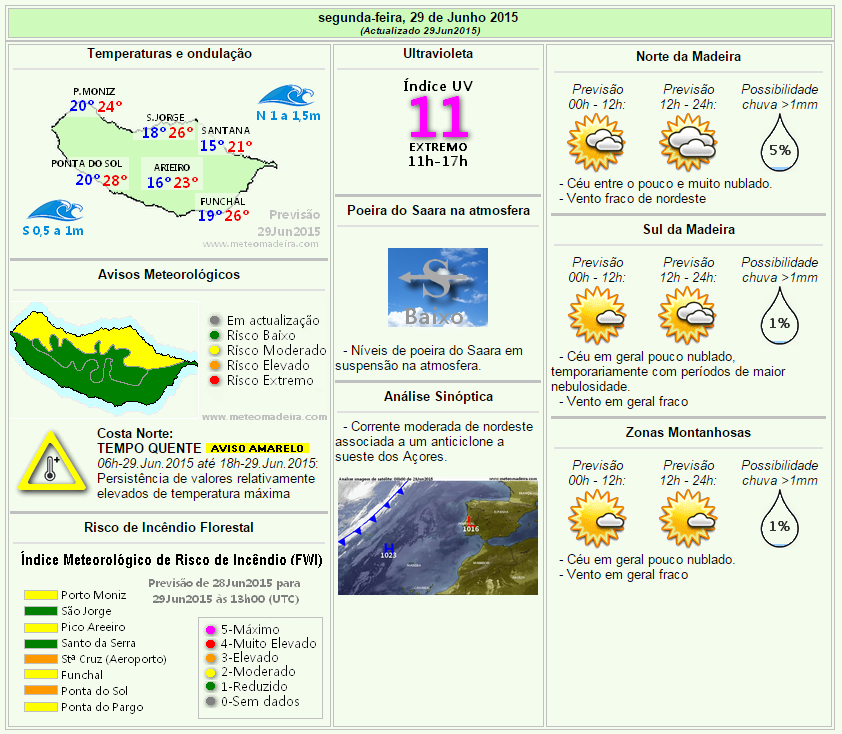This screenshot has height=734, width=842.
Task: Click the Ultravioleta section heading
Action: click(x=438, y=53)
